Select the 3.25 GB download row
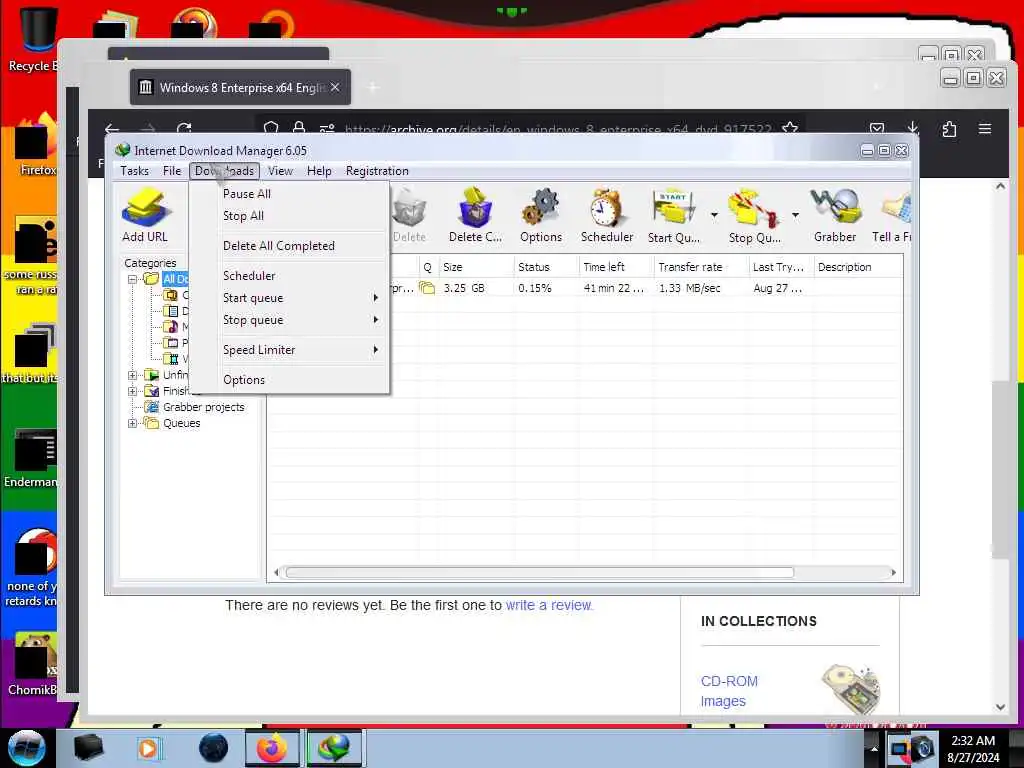This screenshot has width=1024, height=768. pos(584,288)
